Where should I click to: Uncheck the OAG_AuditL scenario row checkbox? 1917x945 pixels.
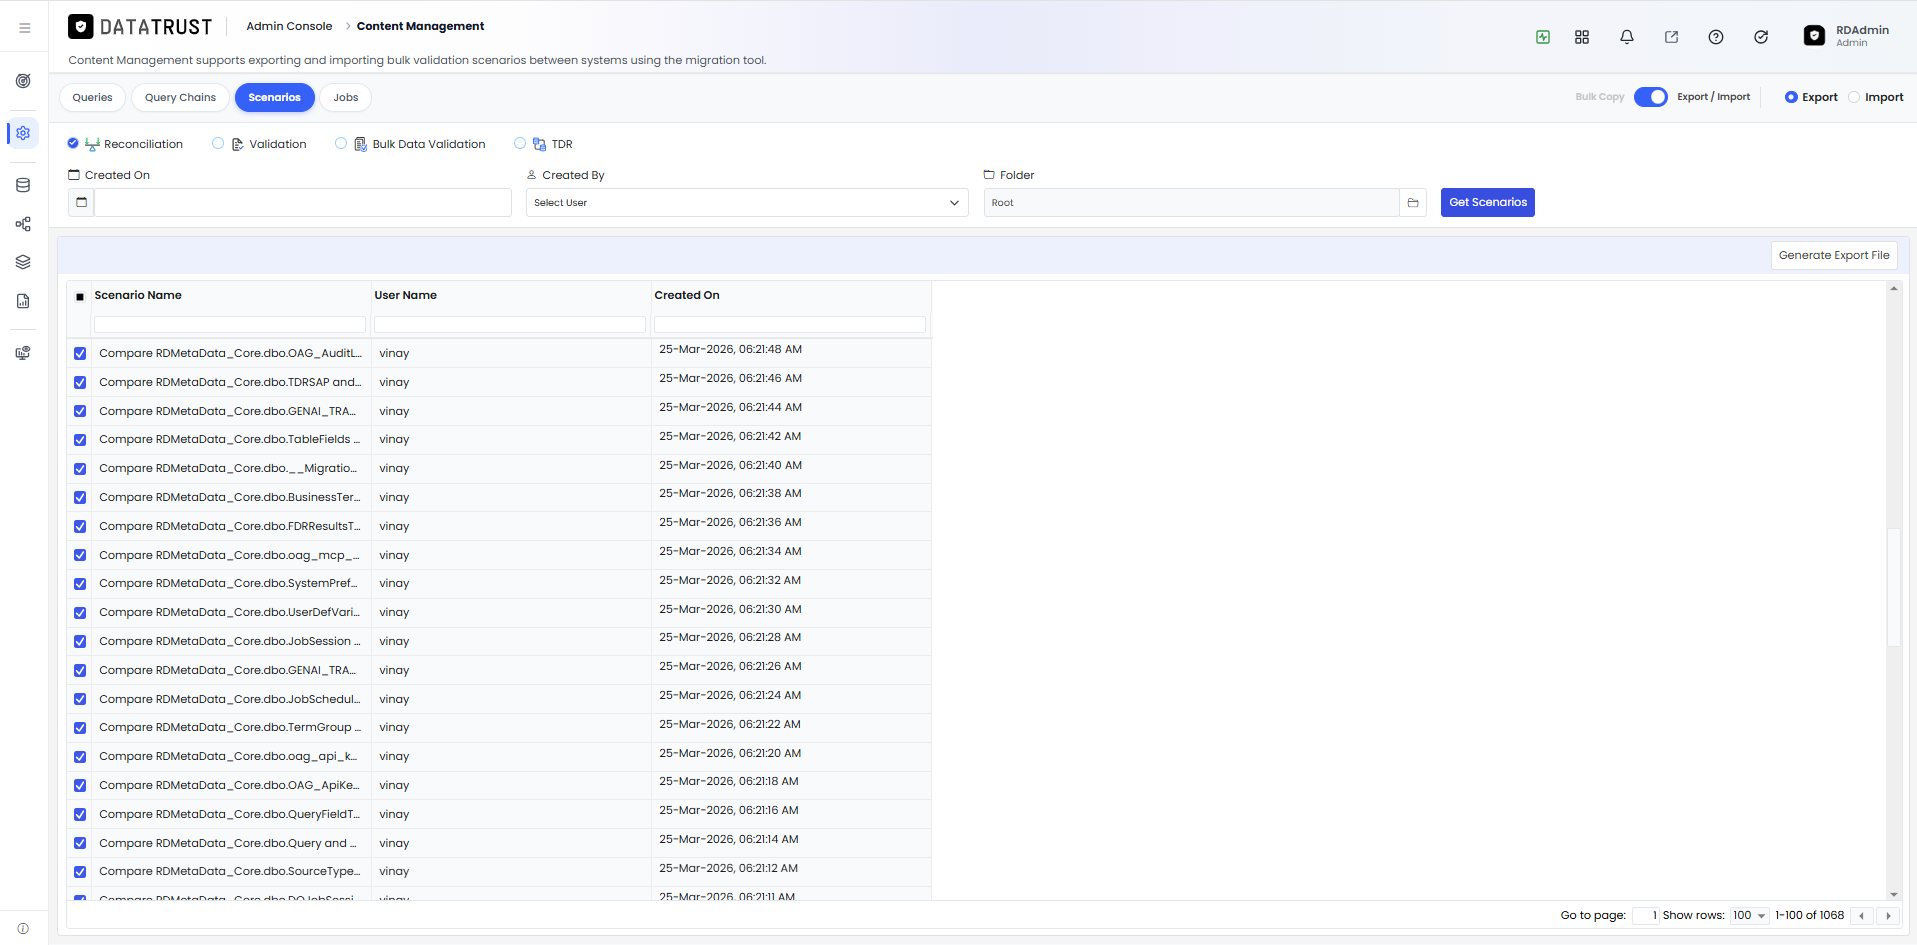[80, 354]
